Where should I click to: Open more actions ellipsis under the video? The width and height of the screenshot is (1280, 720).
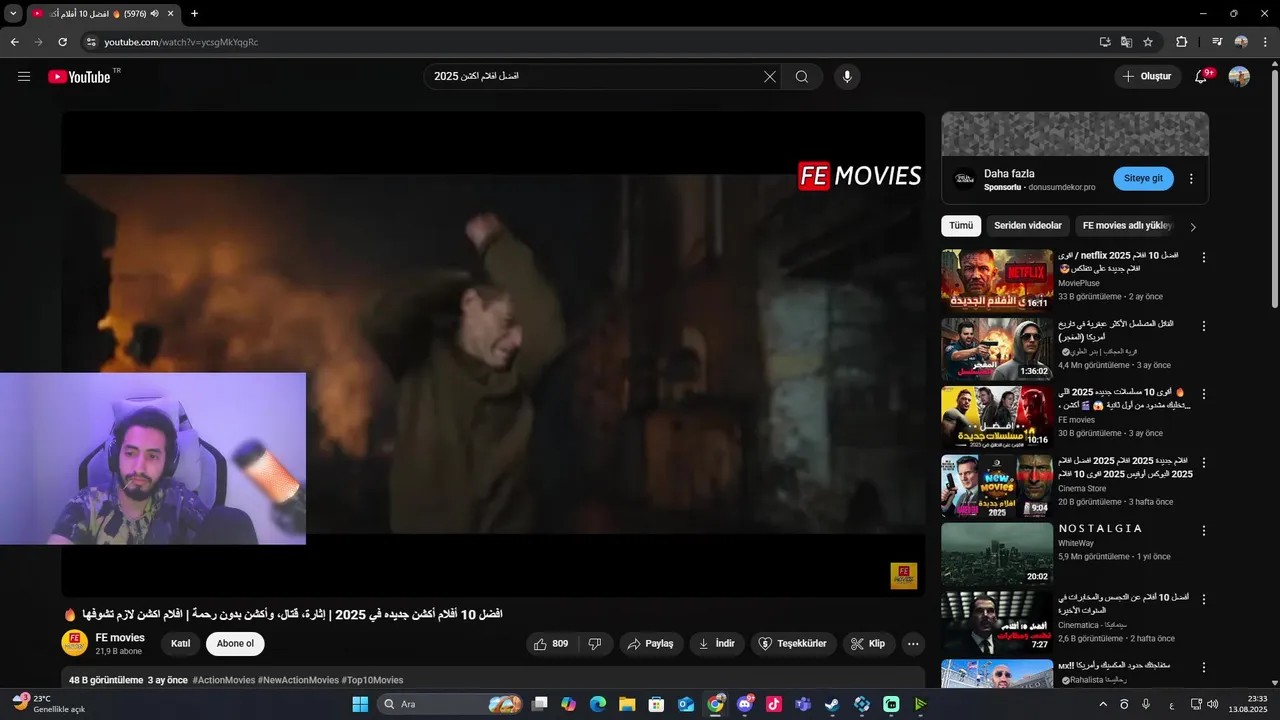(x=913, y=644)
